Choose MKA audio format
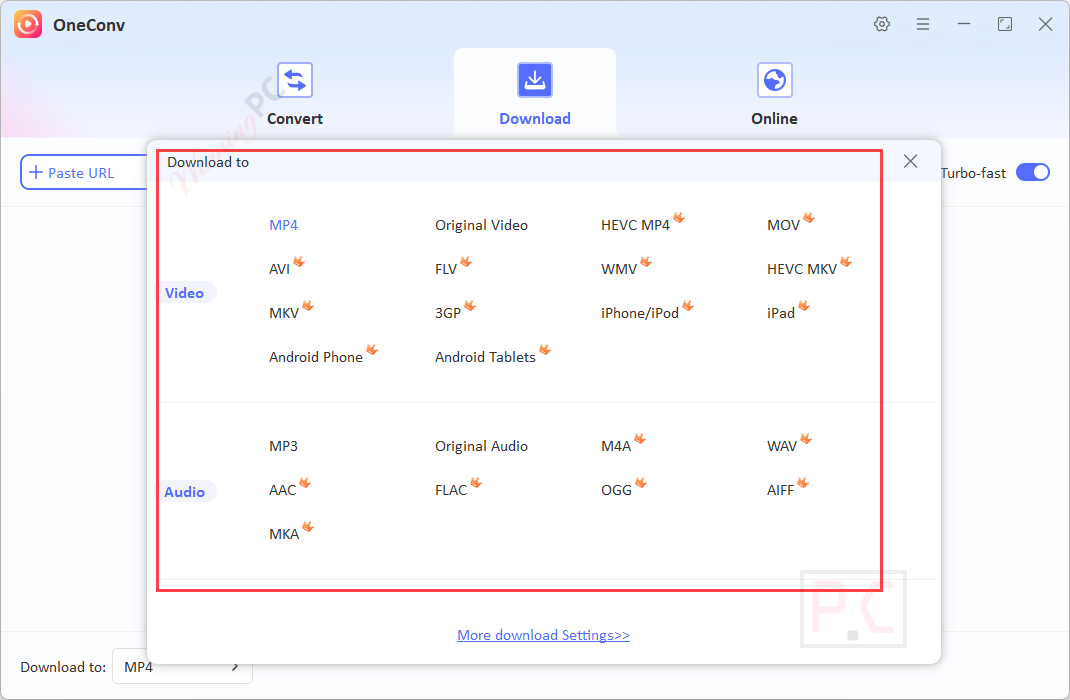 (x=284, y=534)
